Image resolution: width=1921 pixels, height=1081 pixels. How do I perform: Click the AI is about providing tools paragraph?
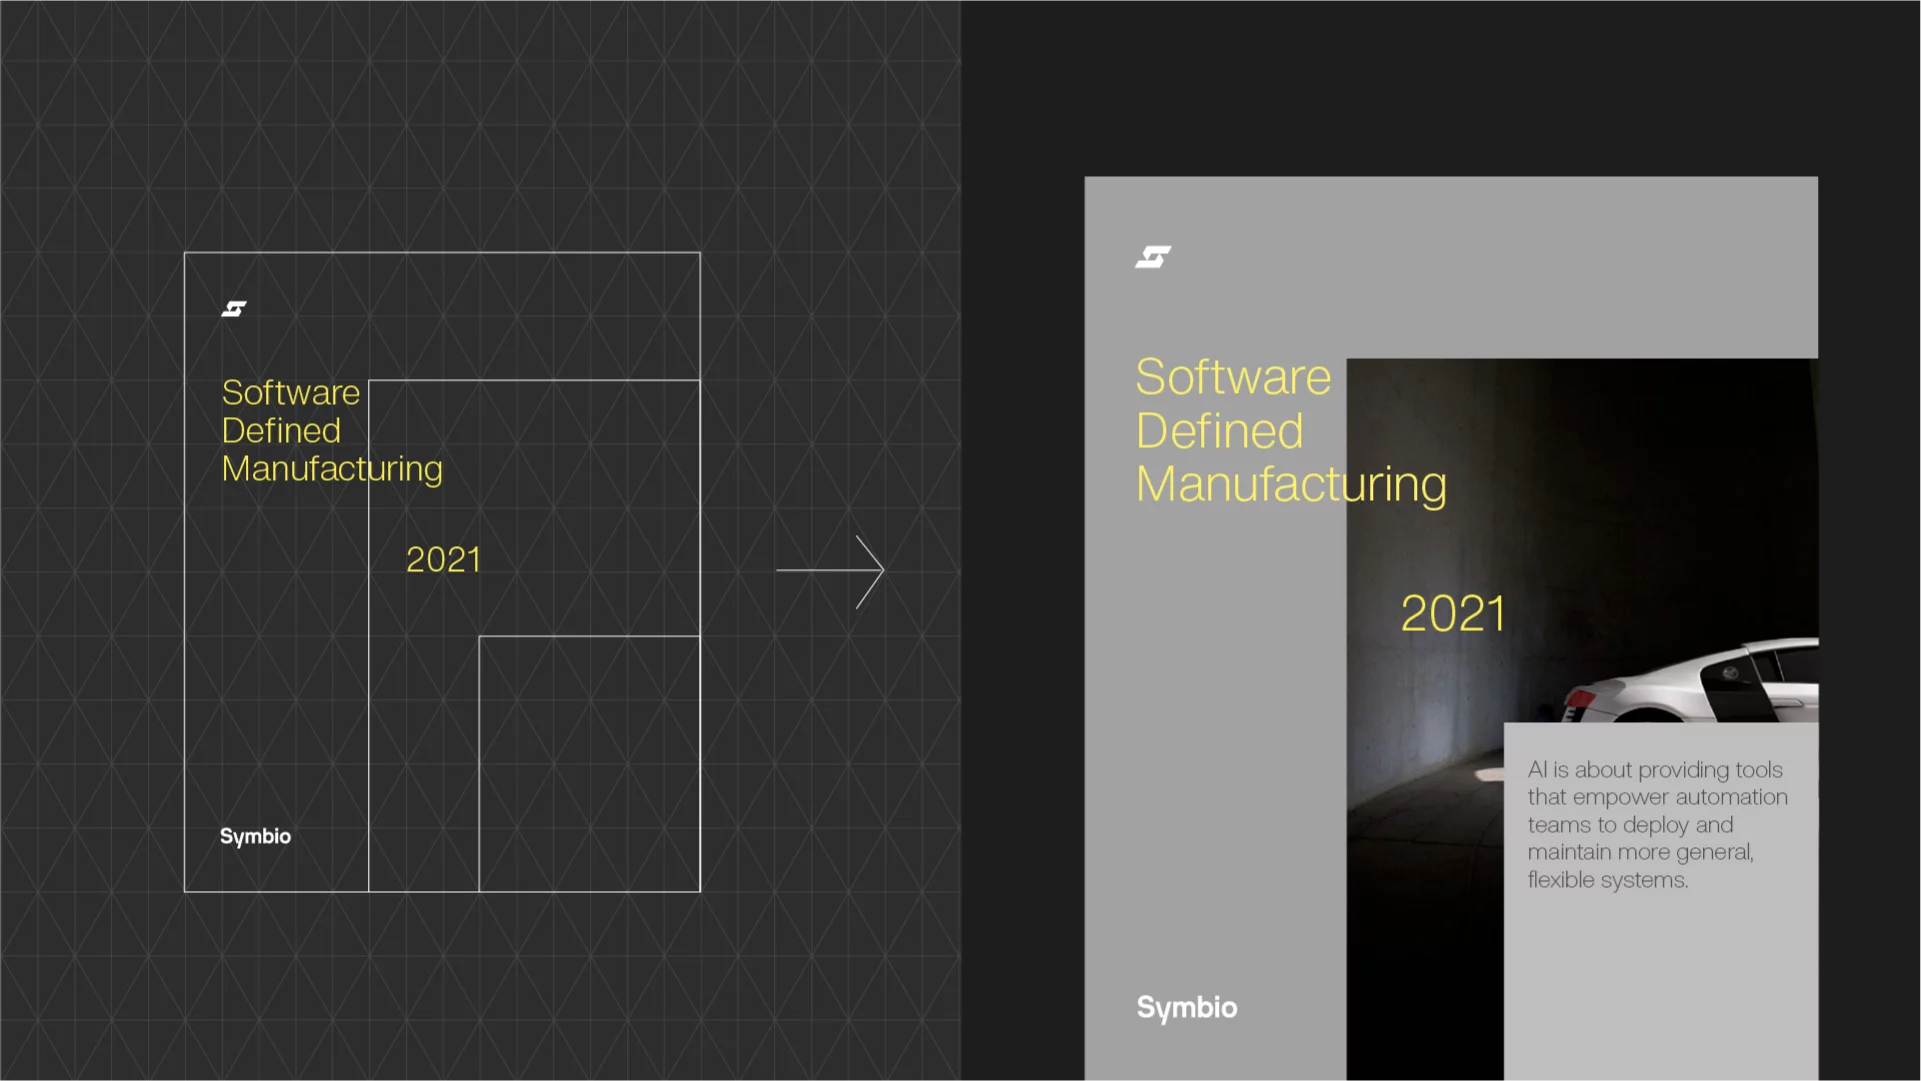[x=1657, y=824]
